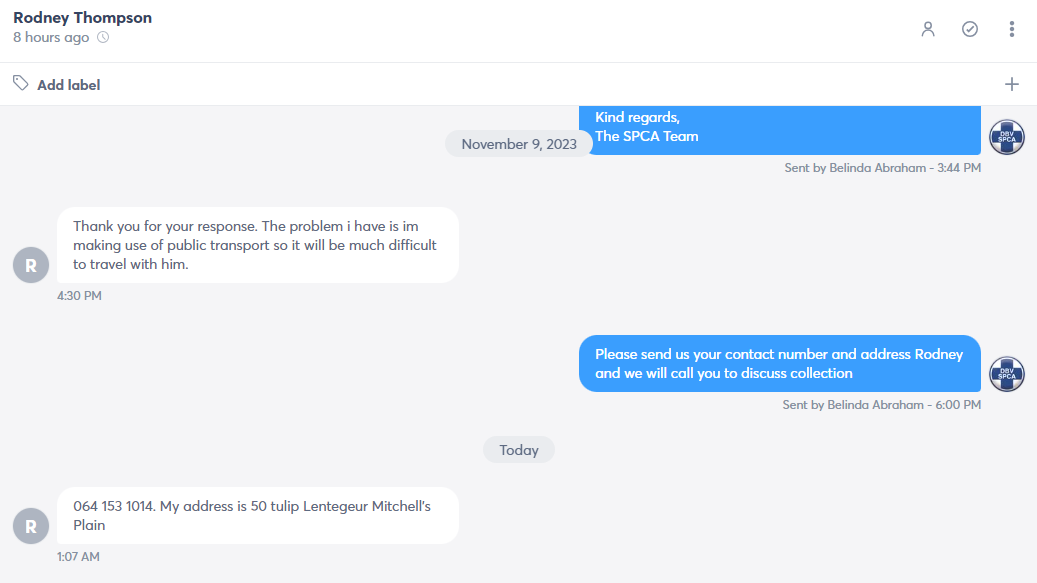Click SPCA avatar beside 6:00 PM message
Screen dimensions: 1037x583
1007,373
